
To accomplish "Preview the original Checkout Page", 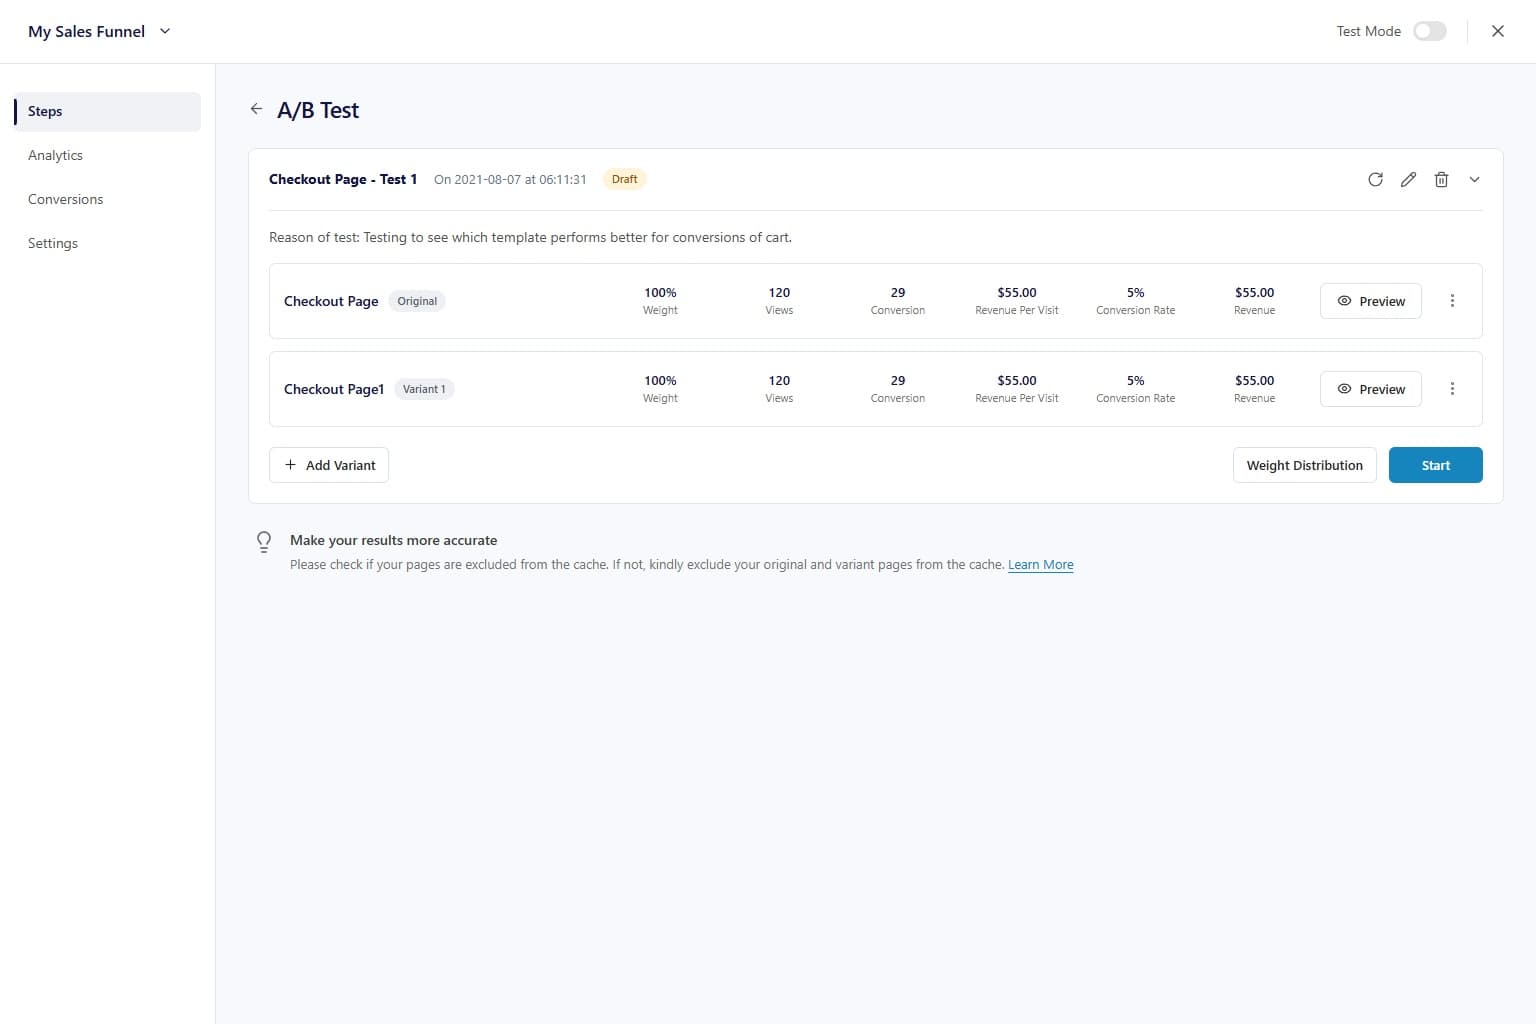I will click(1371, 301).
